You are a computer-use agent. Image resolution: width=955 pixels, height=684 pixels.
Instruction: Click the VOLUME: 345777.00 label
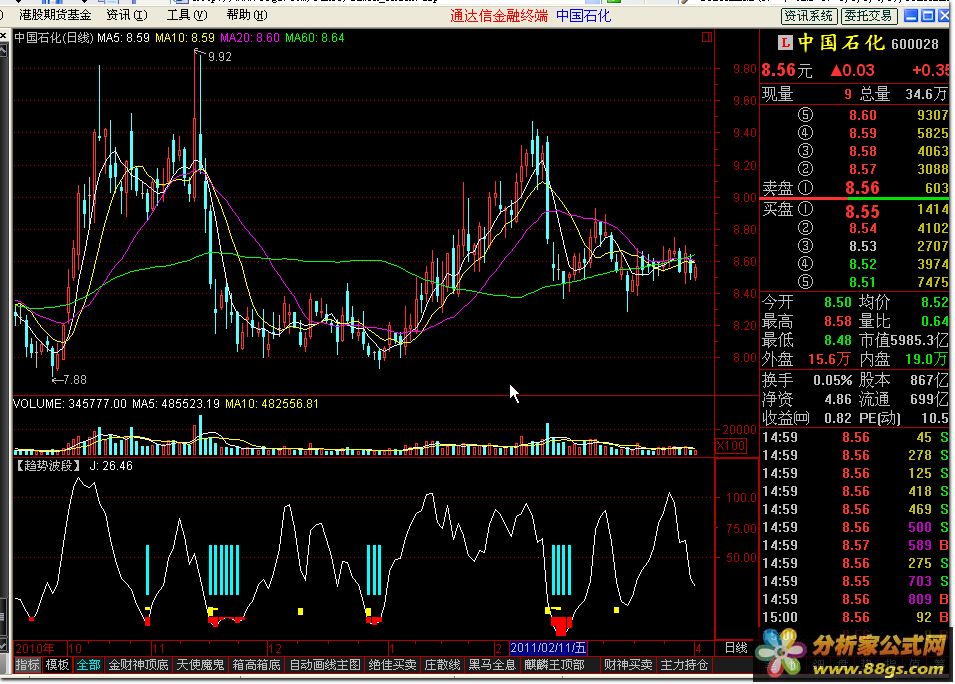coord(70,404)
